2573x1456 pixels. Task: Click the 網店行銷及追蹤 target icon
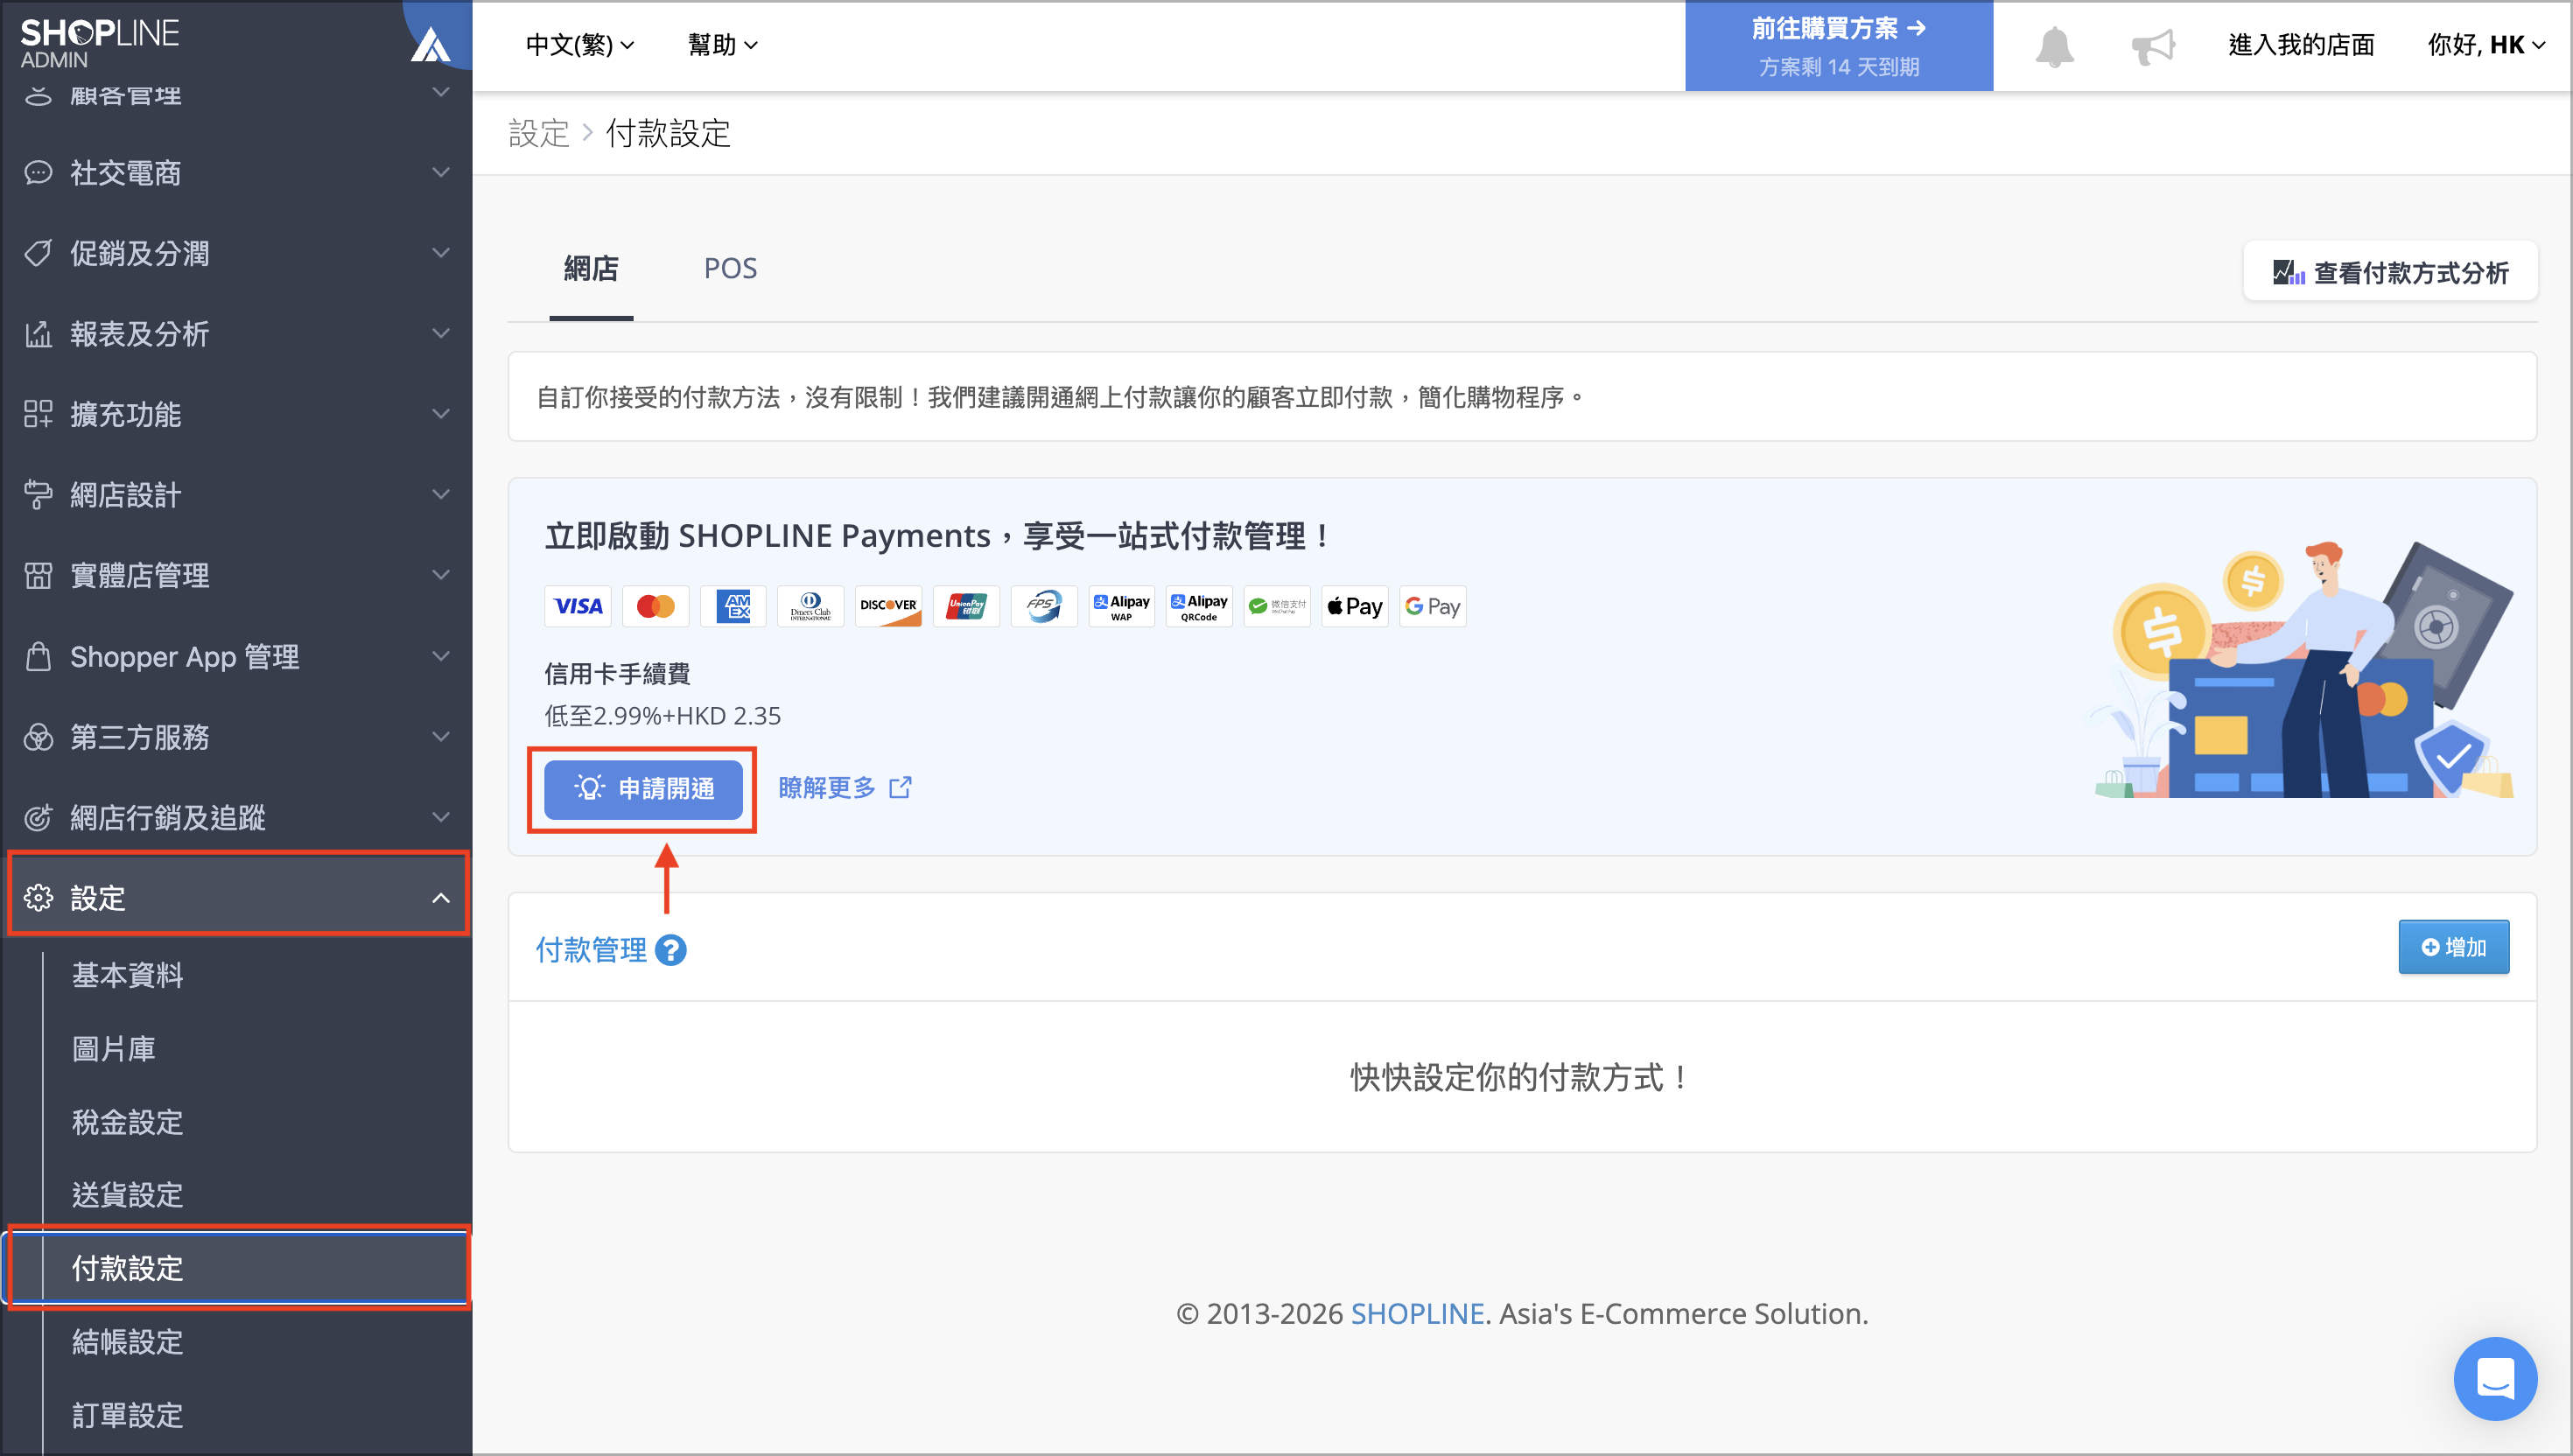[x=38, y=818]
